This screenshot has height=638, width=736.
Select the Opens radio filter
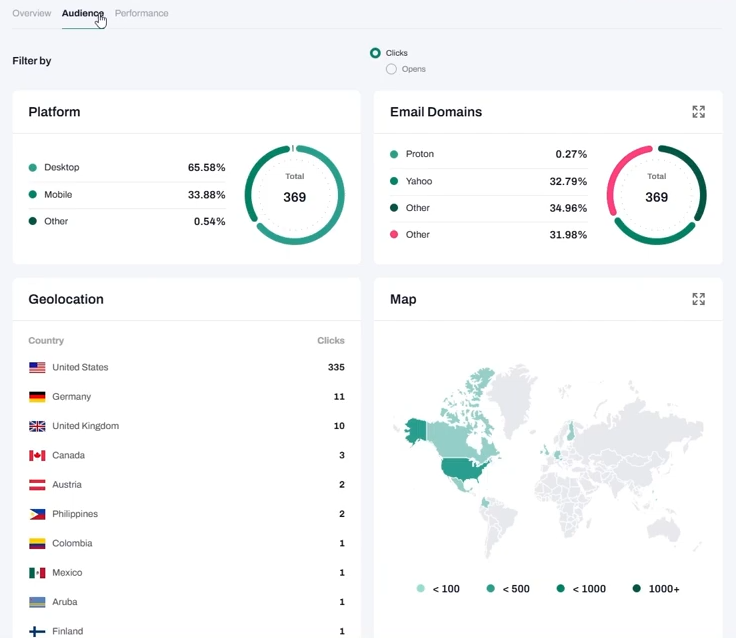pos(391,69)
